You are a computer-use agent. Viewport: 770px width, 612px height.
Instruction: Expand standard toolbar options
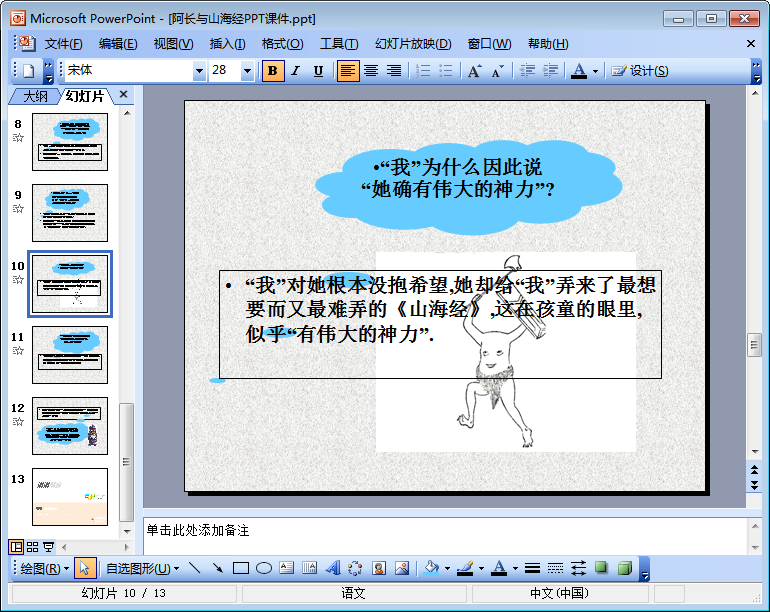tap(48, 71)
